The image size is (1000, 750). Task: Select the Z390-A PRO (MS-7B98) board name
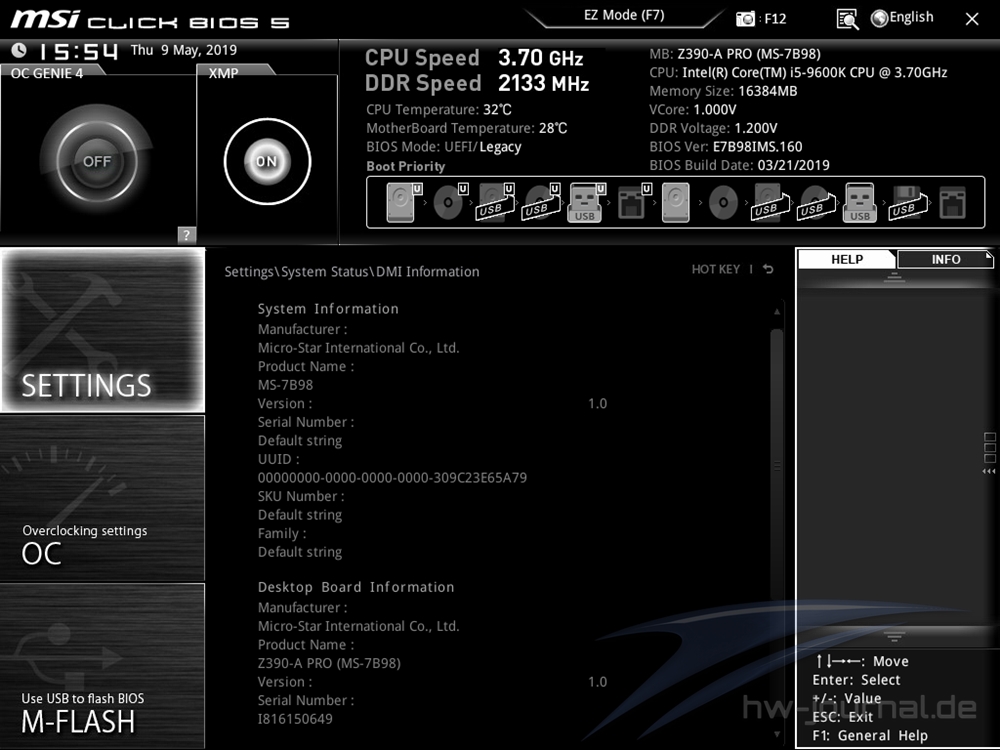(329, 663)
